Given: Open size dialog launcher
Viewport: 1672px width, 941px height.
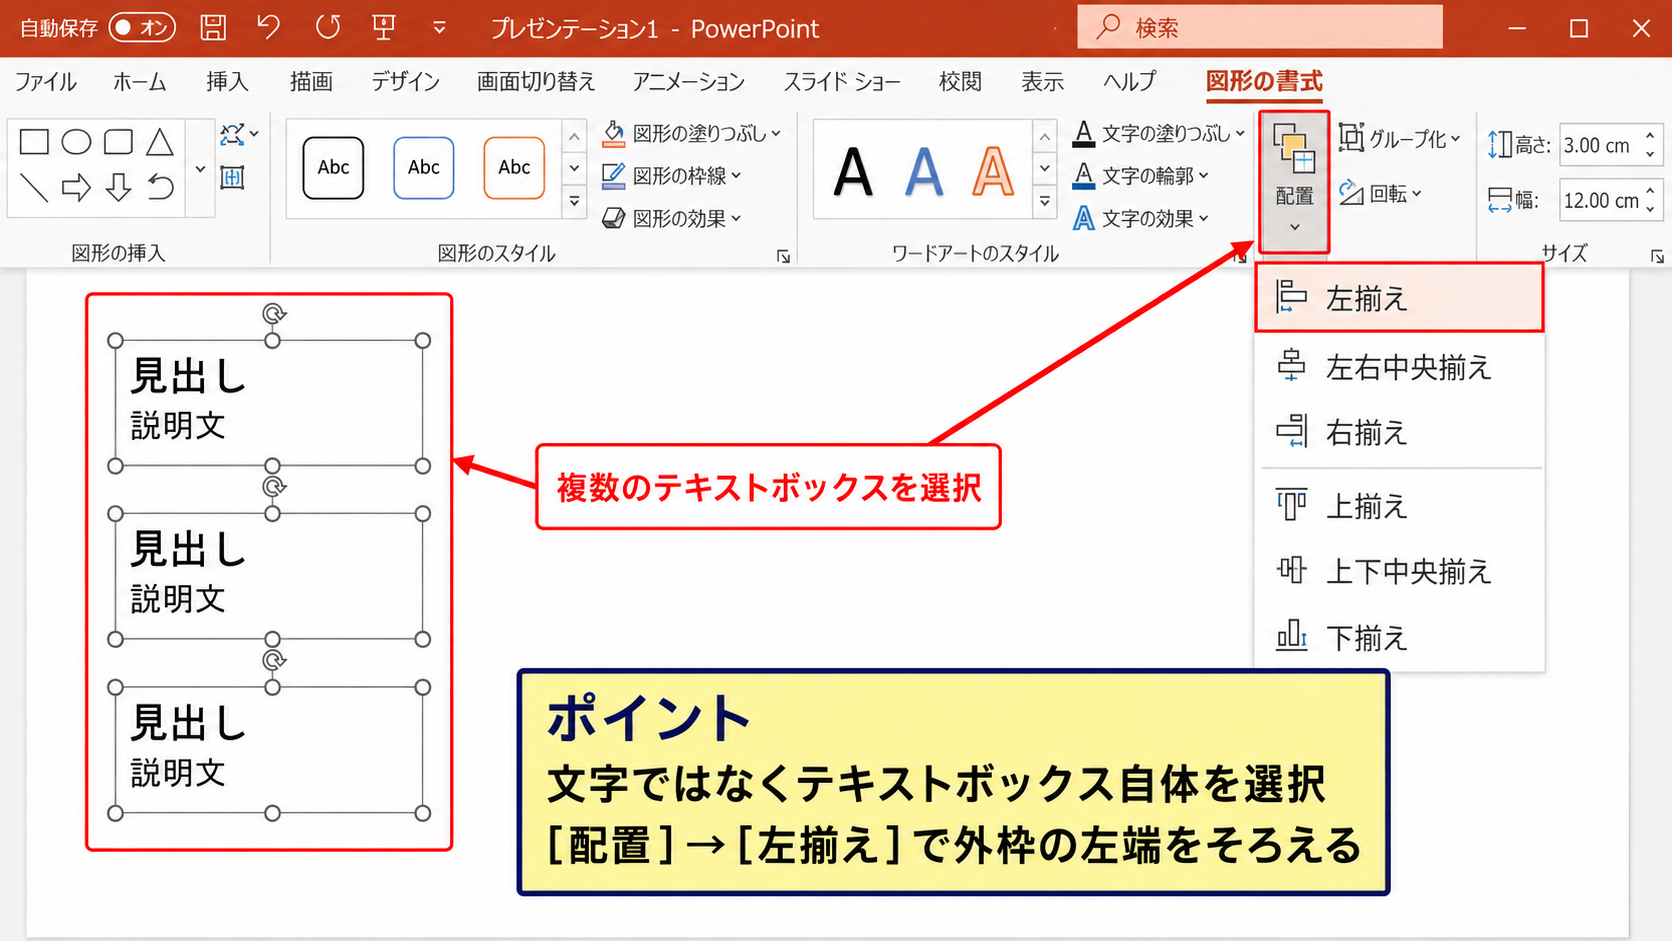Looking at the screenshot, I should pos(1657,257).
